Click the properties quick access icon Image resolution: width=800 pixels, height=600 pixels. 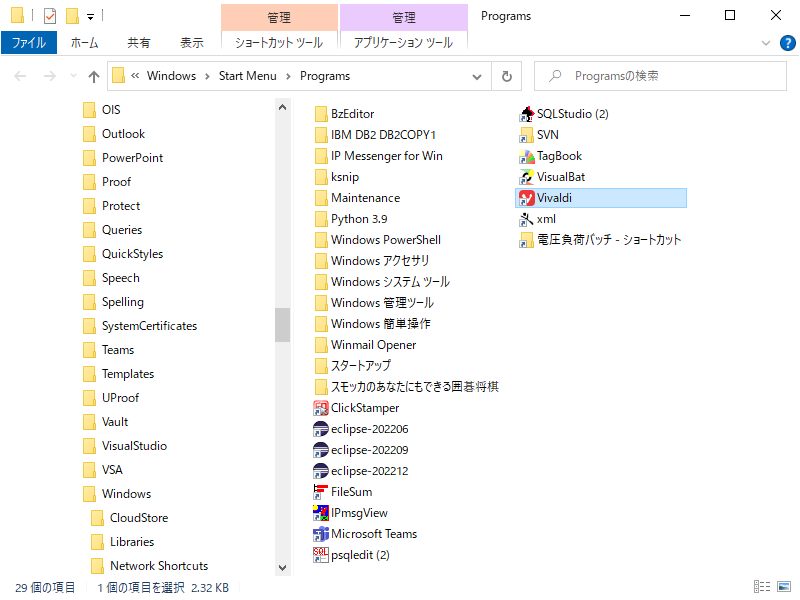click(49, 16)
